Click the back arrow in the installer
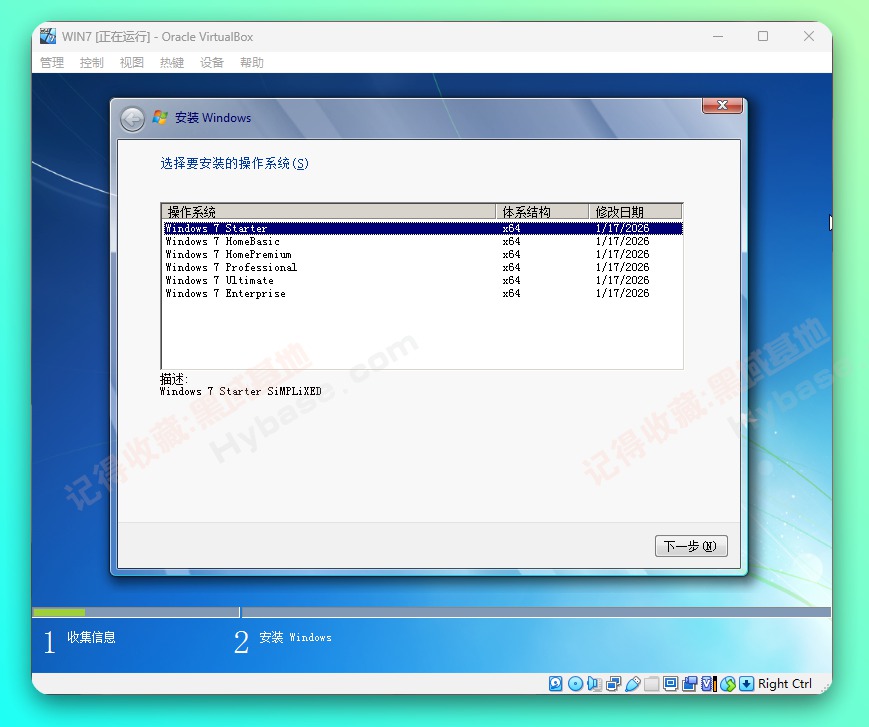Screen dimensions: 869x727 pyautogui.click(x=131, y=118)
